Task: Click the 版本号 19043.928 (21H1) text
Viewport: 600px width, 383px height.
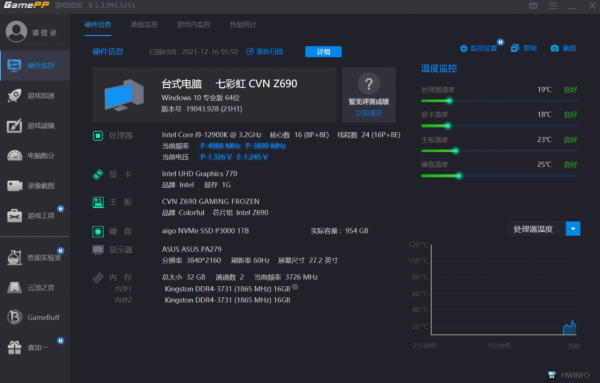Action: point(202,109)
